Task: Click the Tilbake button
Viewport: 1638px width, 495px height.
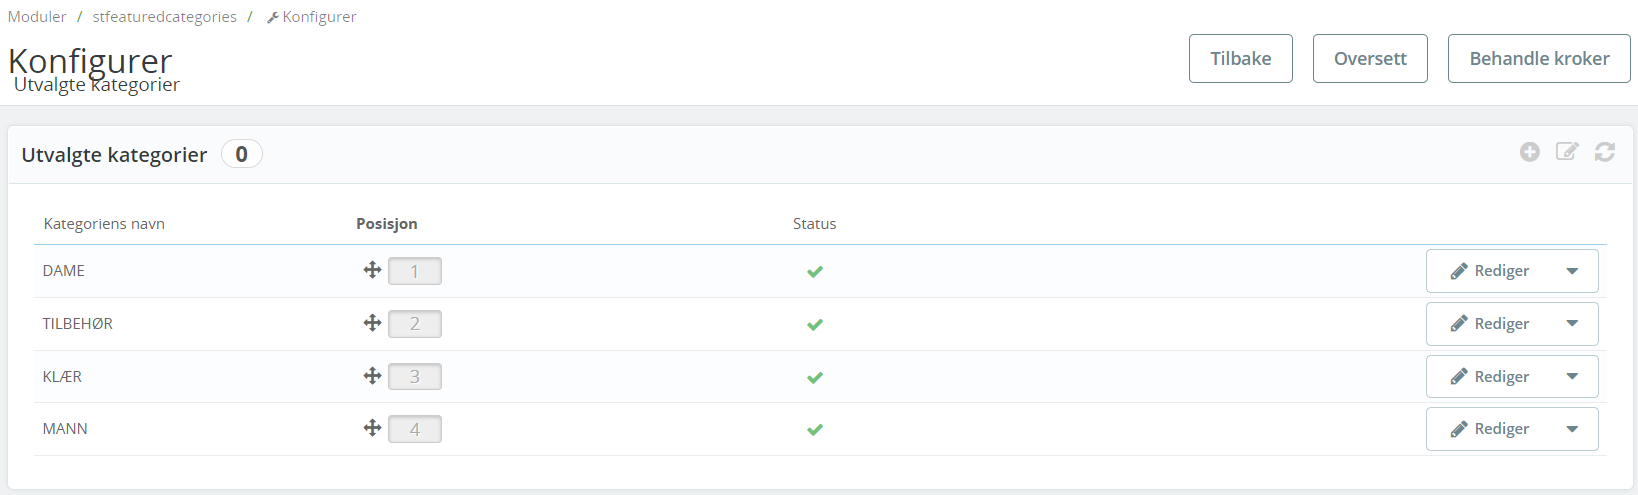Action: (x=1240, y=58)
